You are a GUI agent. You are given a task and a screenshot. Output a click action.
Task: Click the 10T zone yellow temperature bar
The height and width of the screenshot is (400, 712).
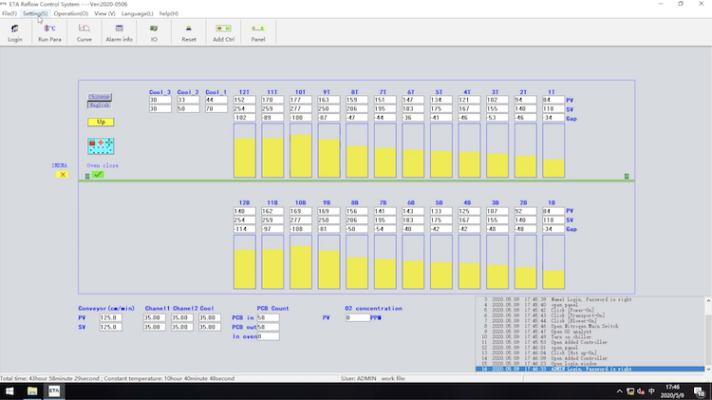[300, 155]
